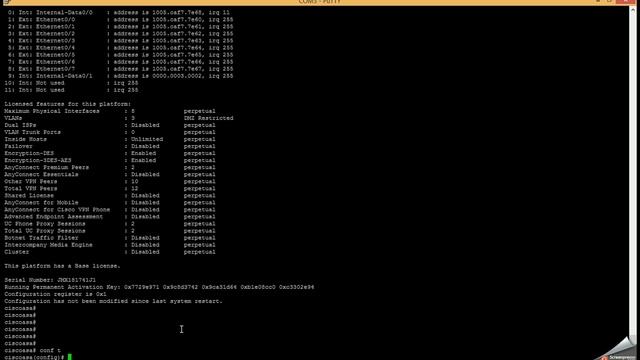This screenshot has width=640, height=360.
Task: Click the Ethernet0/2 interface line
Action: 119,33
